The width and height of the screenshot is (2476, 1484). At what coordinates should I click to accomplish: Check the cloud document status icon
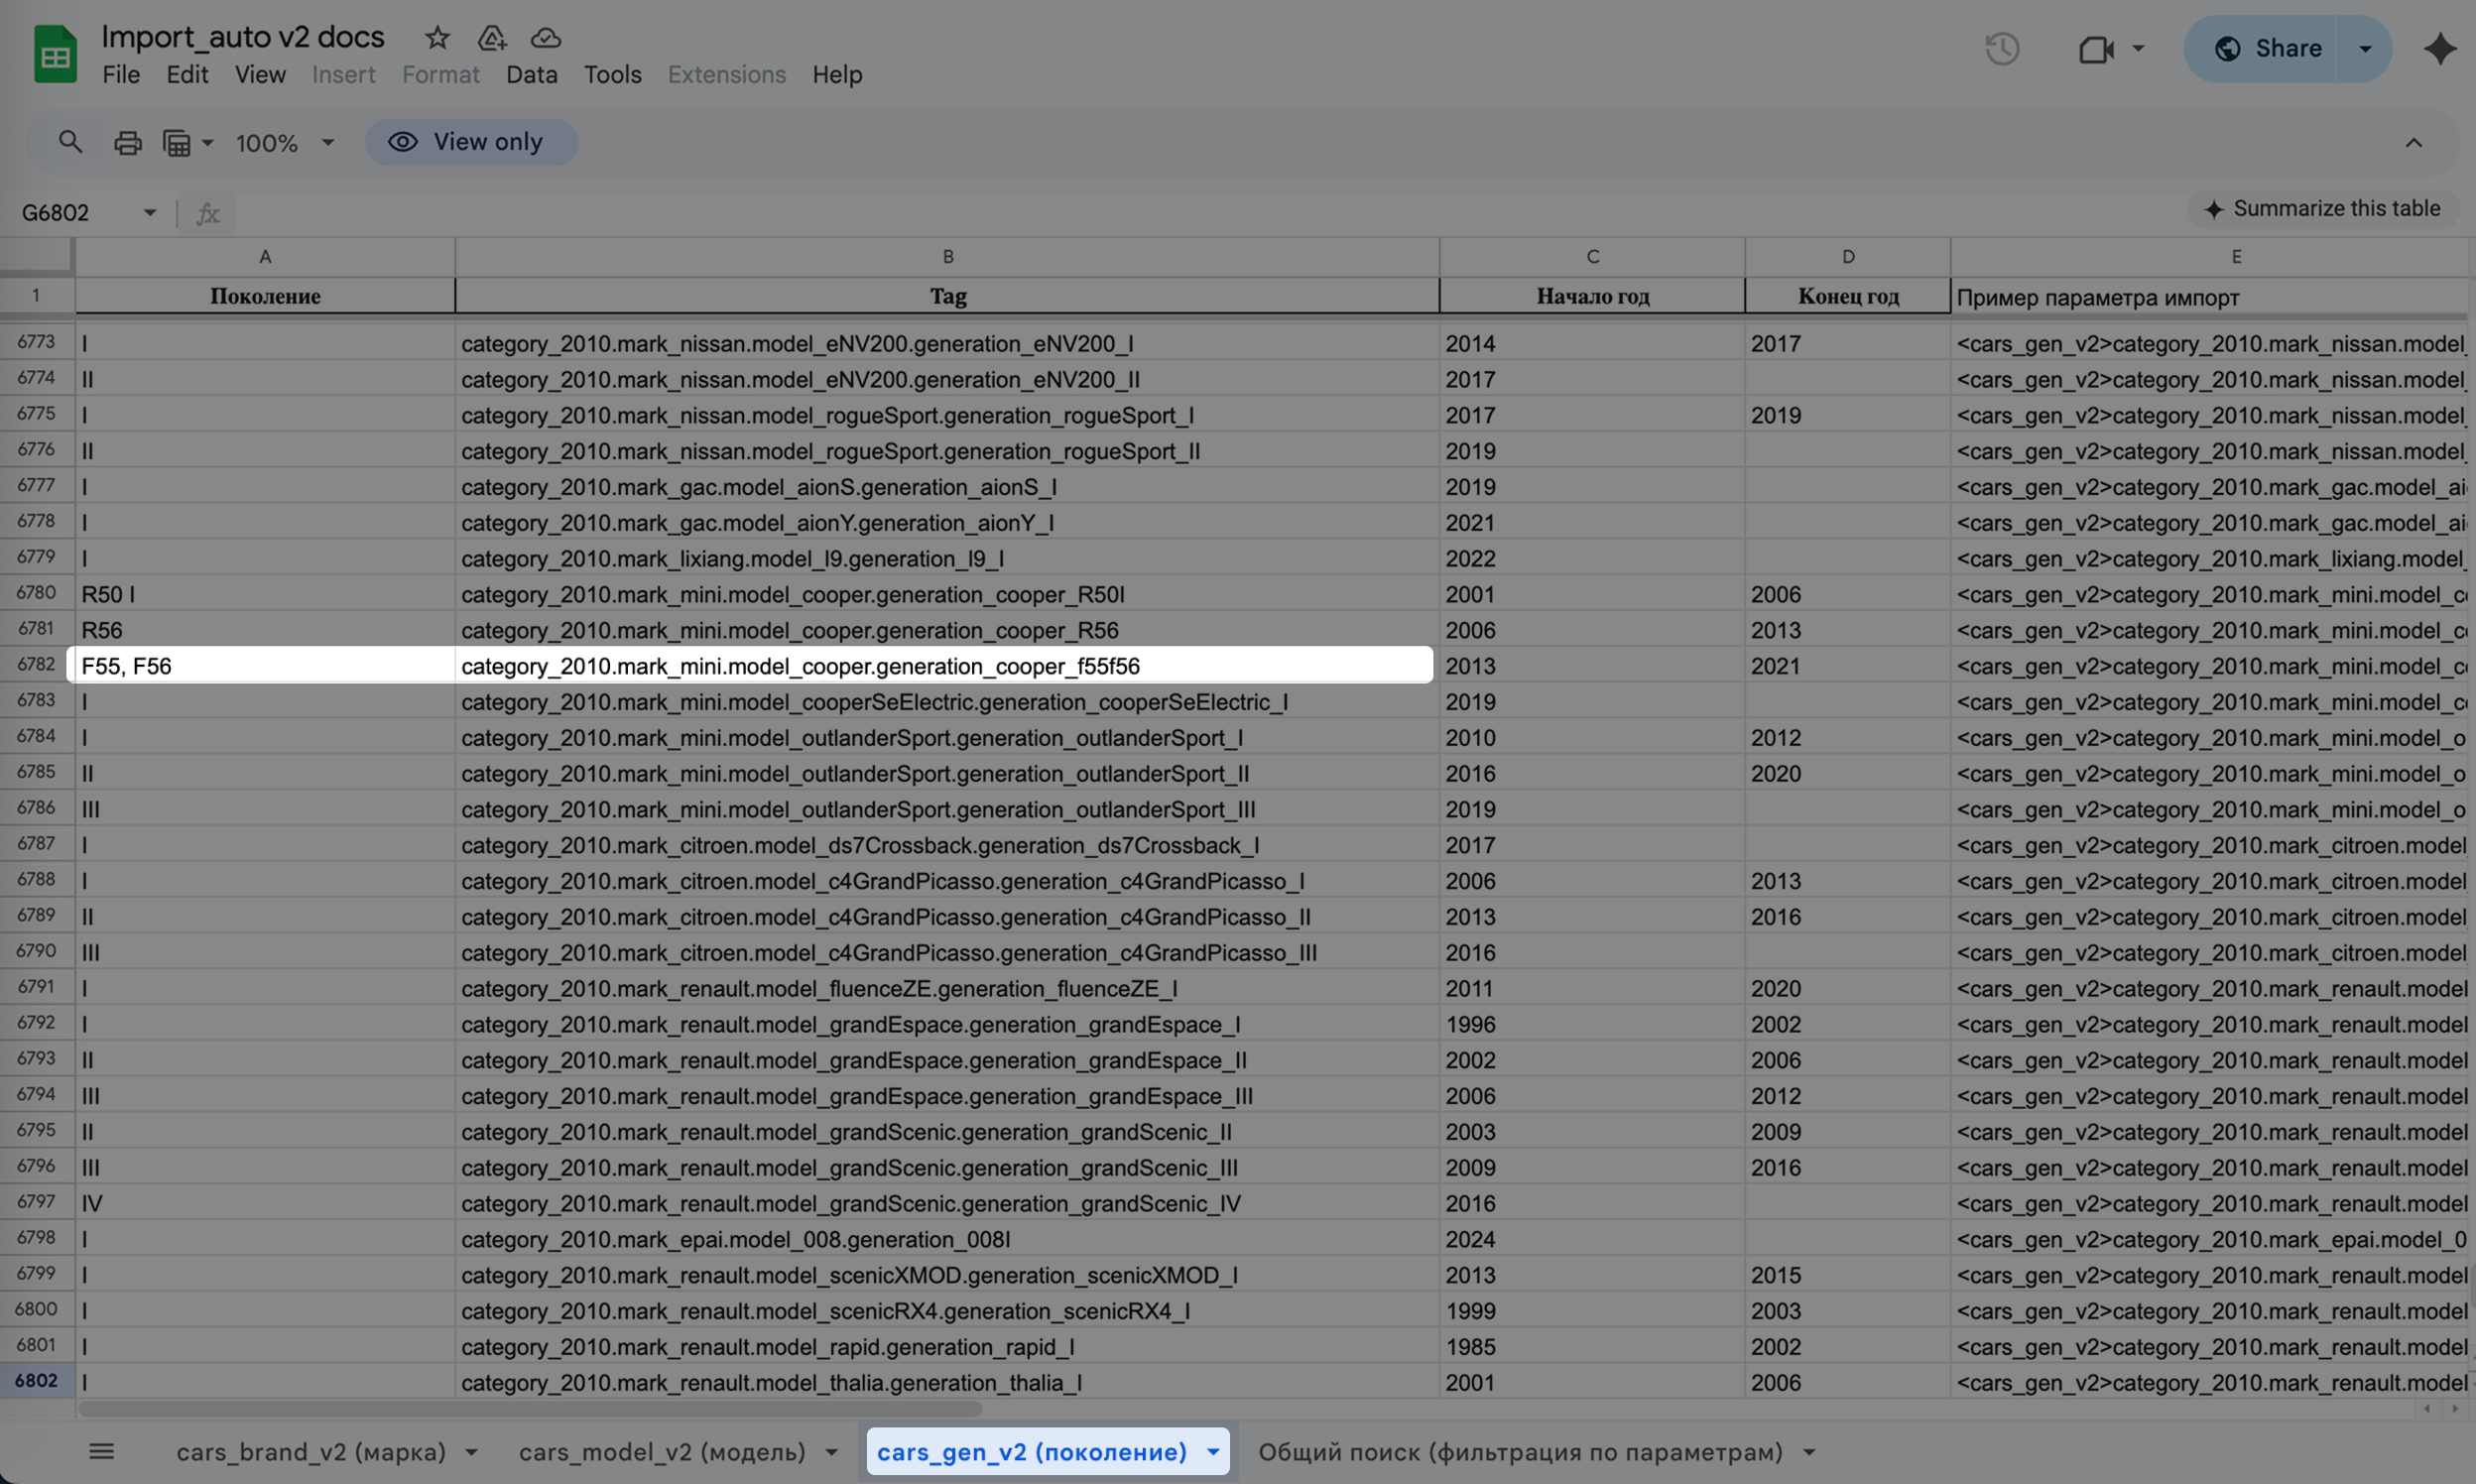[x=545, y=38]
